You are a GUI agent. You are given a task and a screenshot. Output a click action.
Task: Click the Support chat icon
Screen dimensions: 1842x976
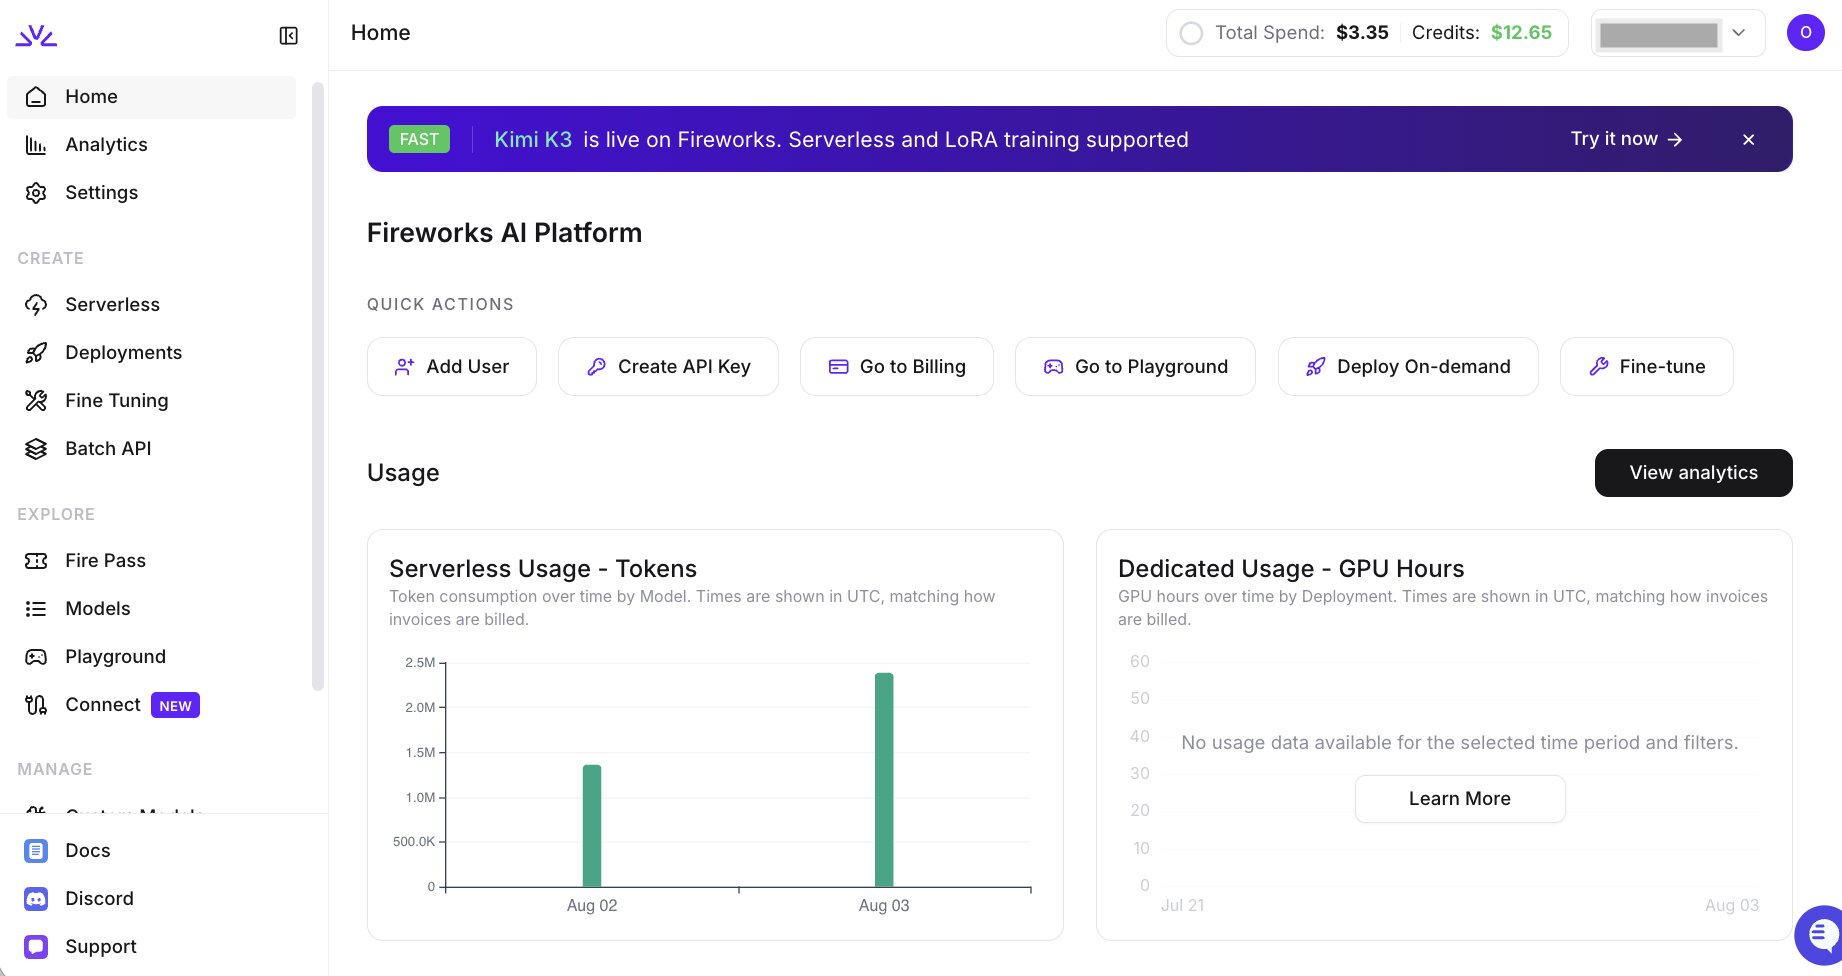coord(36,947)
